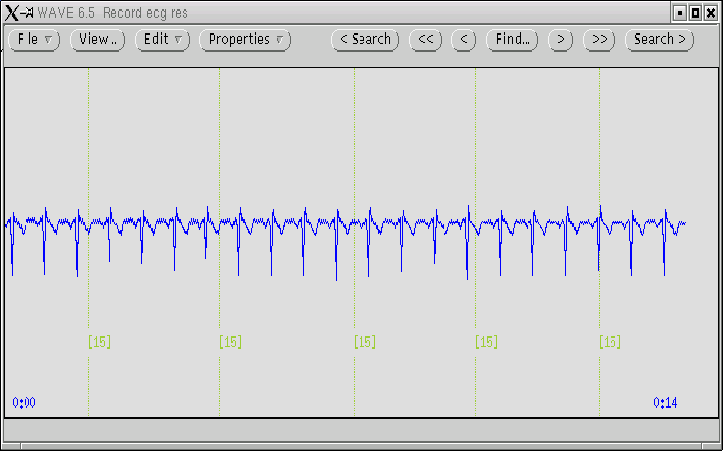Close the WAVE window

pos(711,13)
